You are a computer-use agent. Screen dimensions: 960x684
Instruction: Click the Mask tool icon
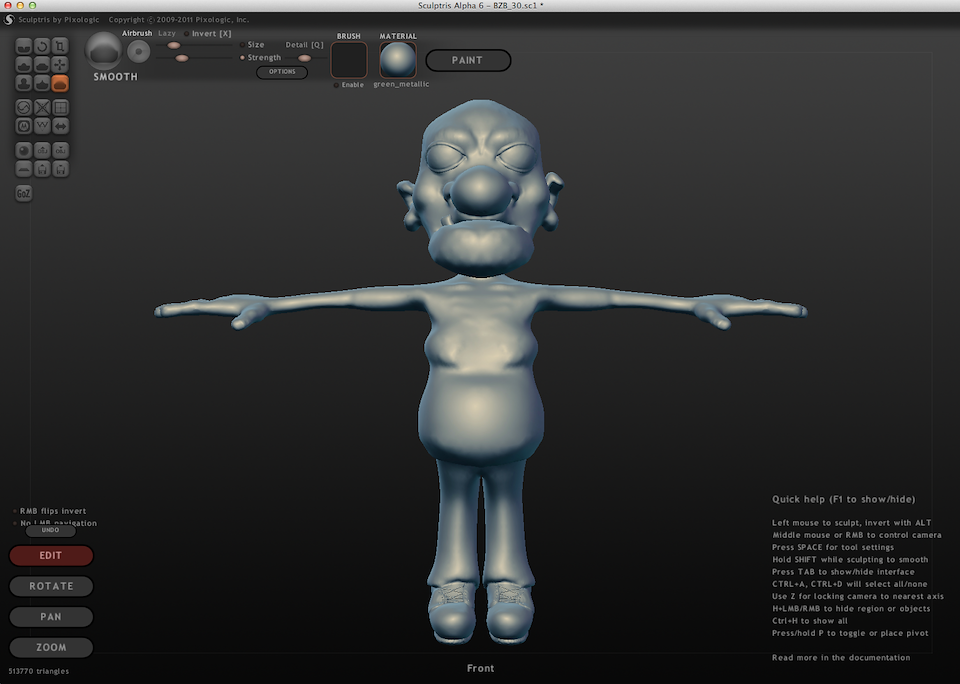[24, 126]
